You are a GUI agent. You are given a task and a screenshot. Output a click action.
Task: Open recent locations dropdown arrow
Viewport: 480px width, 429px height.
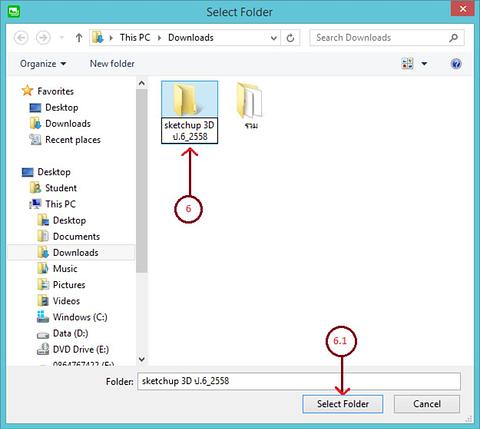[62, 38]
